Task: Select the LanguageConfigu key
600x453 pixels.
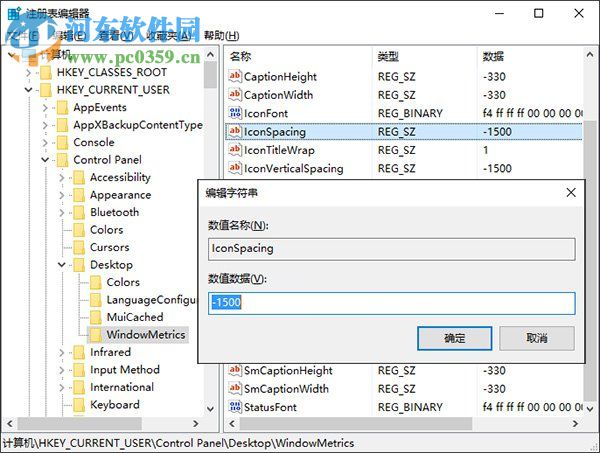Action: (x=151, y=300)
